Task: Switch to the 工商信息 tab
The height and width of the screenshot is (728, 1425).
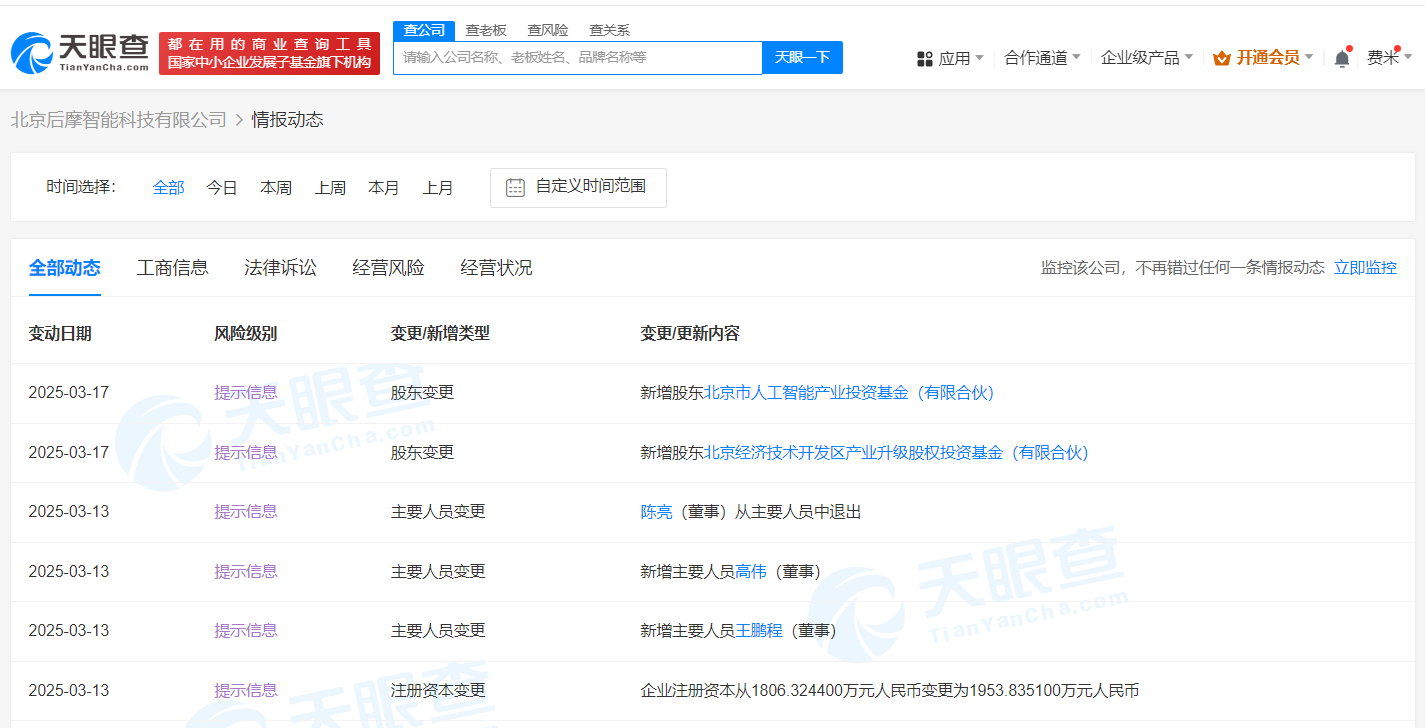Action: pyautogui.click(x=173, y=268)
